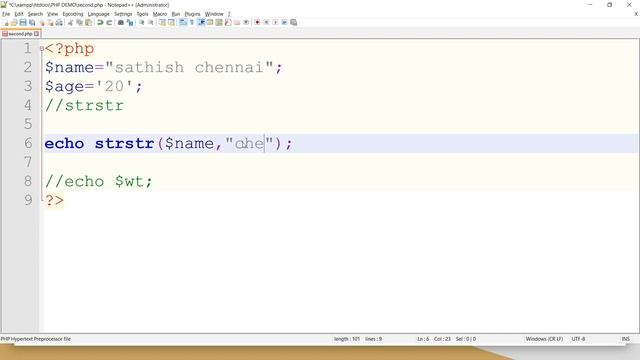Screen dimensions: 640x360
Task: Select the second.php document tab
Action: pos(20,34)
